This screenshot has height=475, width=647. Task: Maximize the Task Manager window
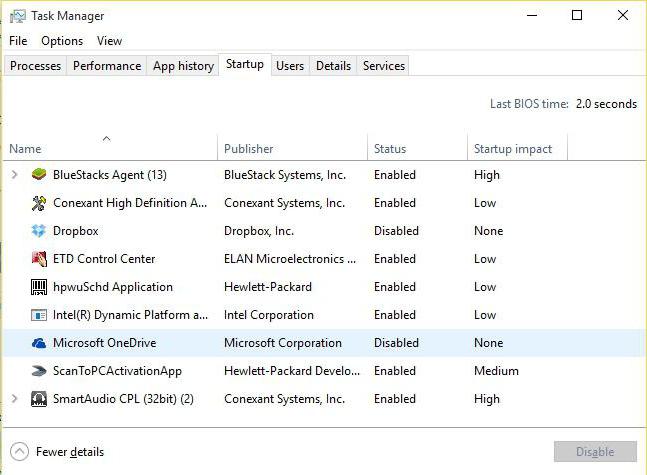pyautogui.click(x=577, y=15)
